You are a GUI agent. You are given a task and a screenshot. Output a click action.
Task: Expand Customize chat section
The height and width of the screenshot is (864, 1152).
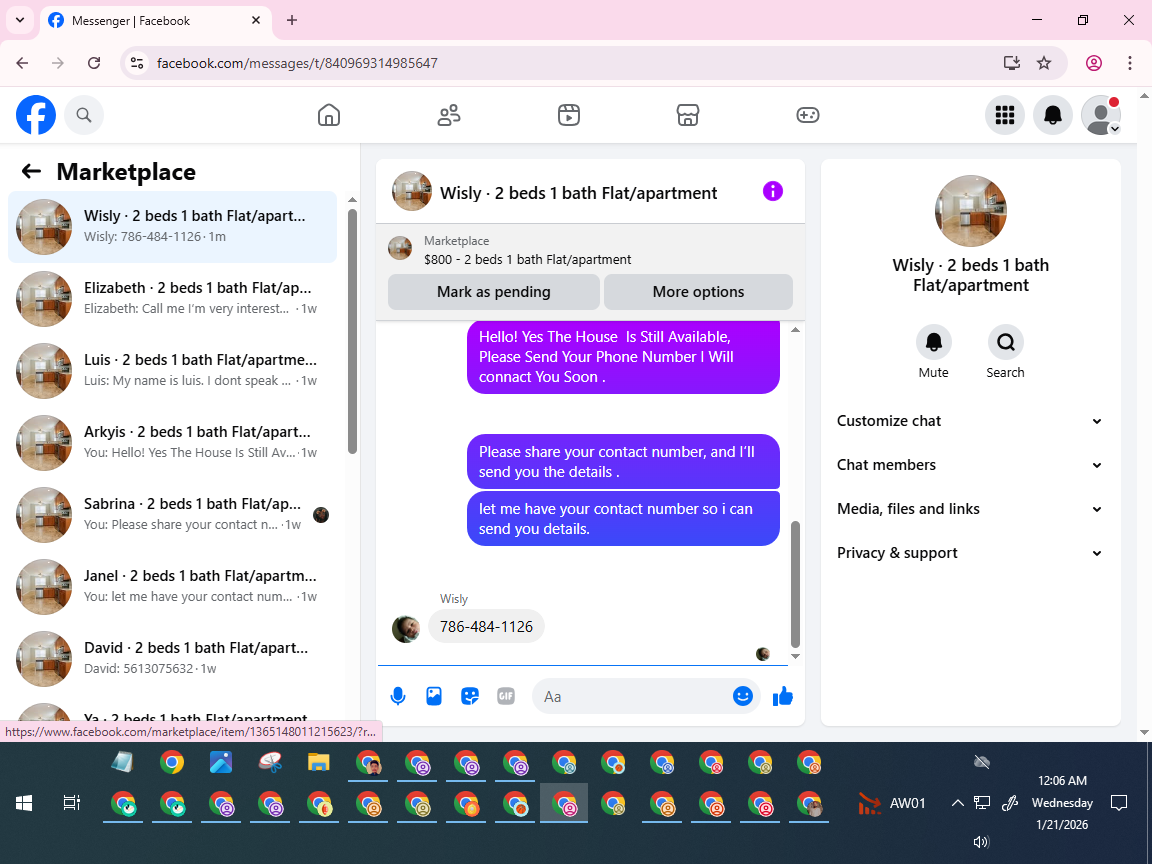tap(970, 421)
